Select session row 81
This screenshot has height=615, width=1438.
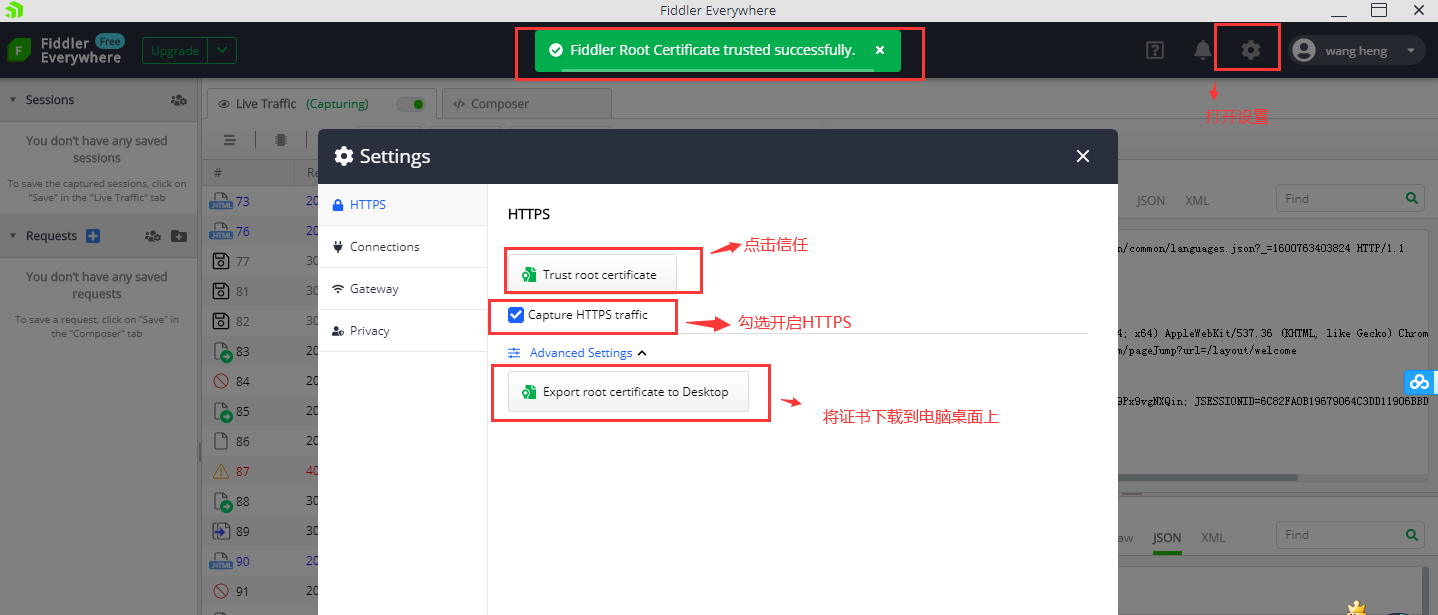click(x=259, y=292)
